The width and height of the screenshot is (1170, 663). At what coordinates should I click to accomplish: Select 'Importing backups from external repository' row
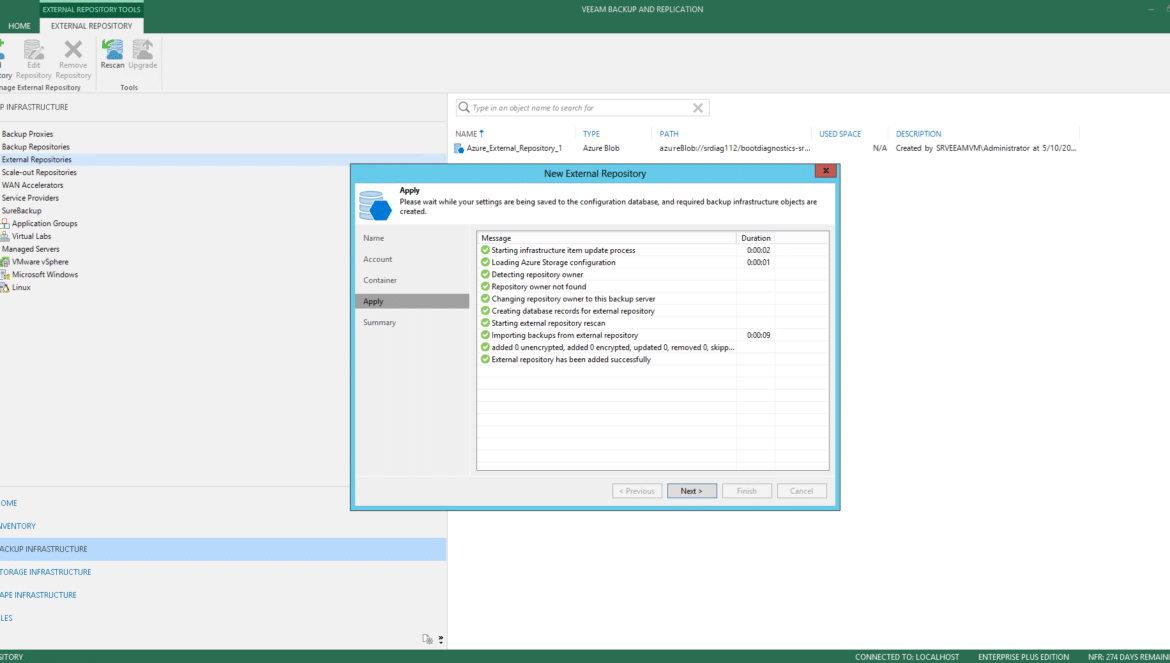coord(653,335)
